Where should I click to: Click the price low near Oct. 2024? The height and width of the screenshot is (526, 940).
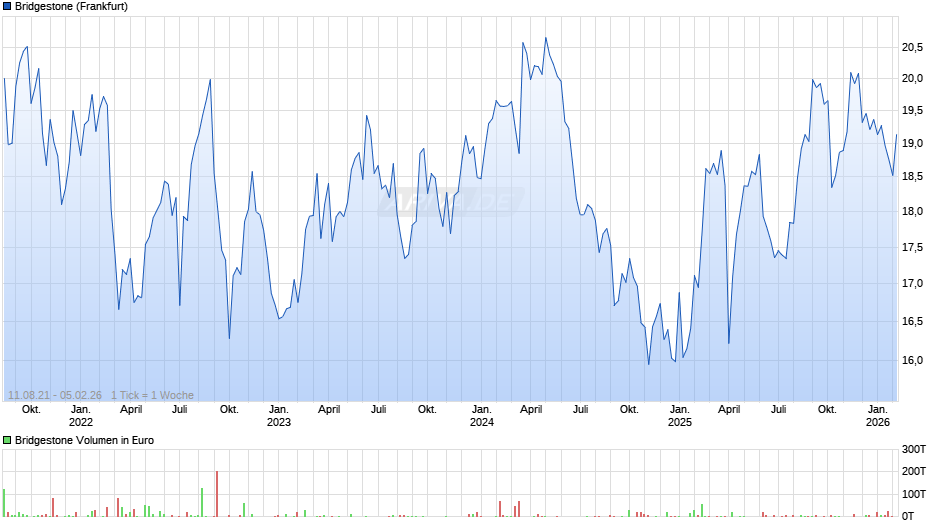[x=649, y=363]
